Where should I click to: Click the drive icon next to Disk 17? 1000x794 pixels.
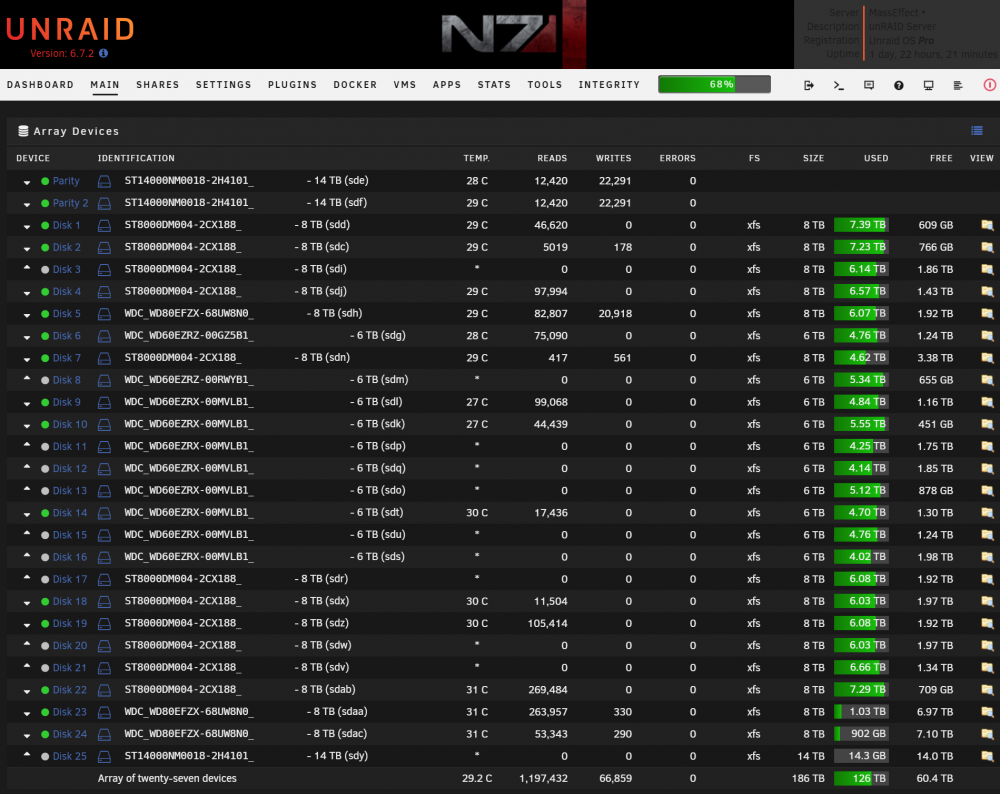[105, 580]
